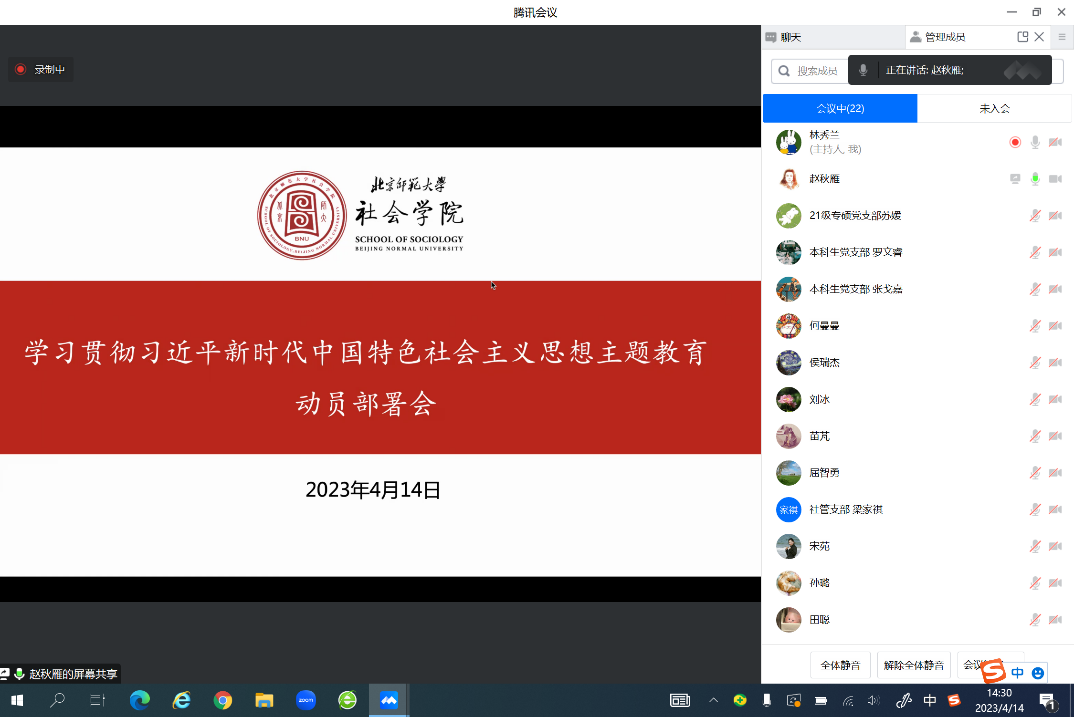1074x717 pixels.
Task: Click the 全体静音 mute-all button
Action: click(840, 664)
